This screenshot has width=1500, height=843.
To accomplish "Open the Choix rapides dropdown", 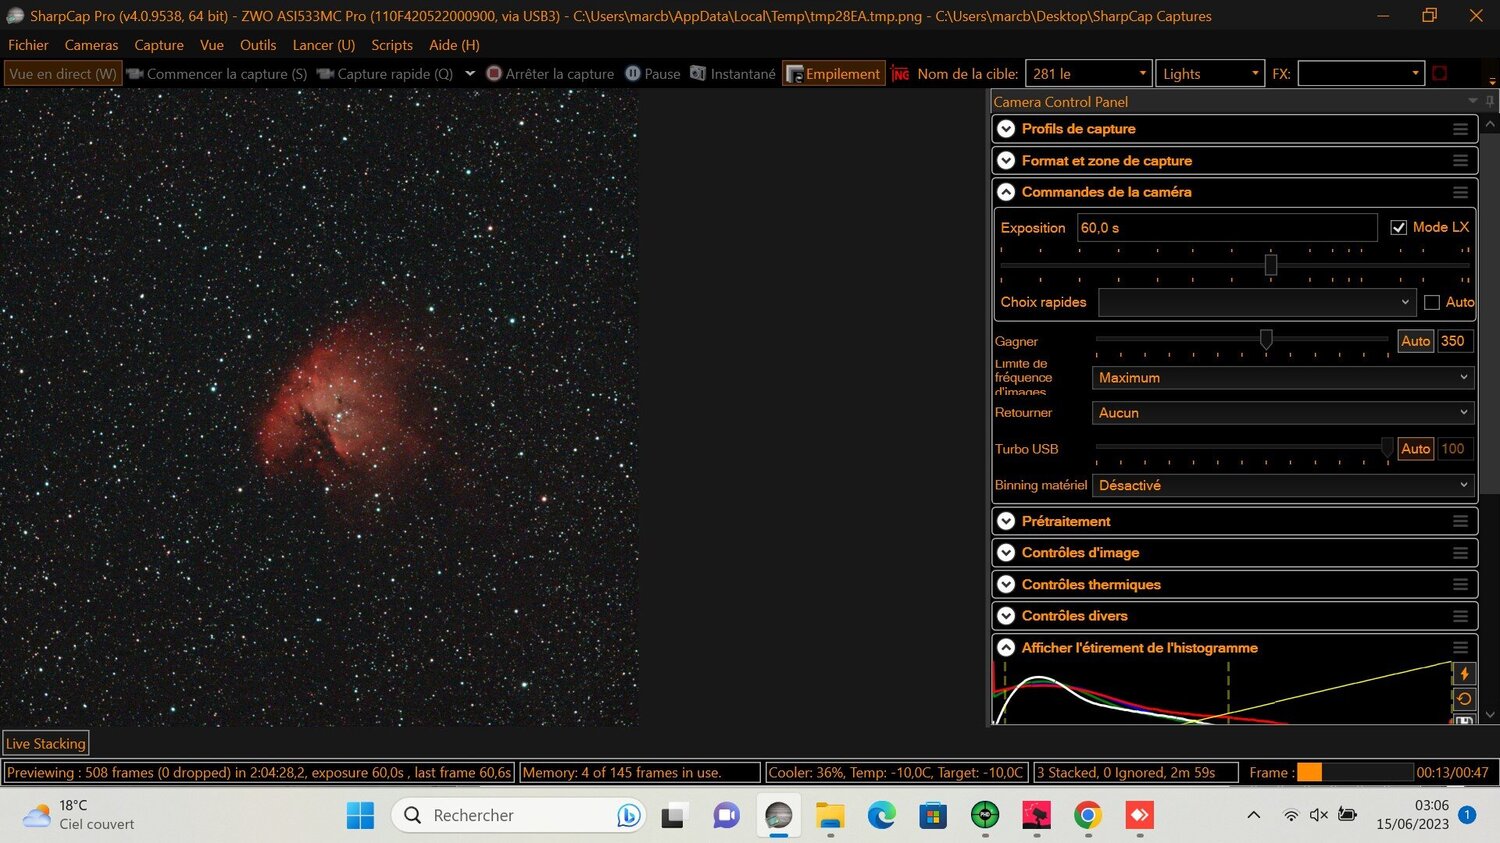I will pyautogui.click(x=1257, y=302).
